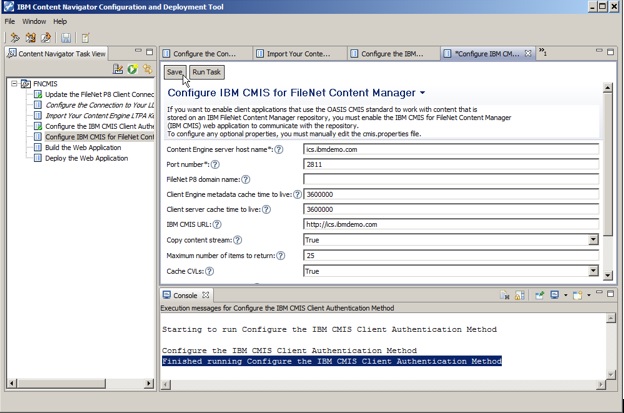624x413 pixels.
Task: Switch to the 'Configure the IBM...' tab
Action: click(x=392, y=54)
